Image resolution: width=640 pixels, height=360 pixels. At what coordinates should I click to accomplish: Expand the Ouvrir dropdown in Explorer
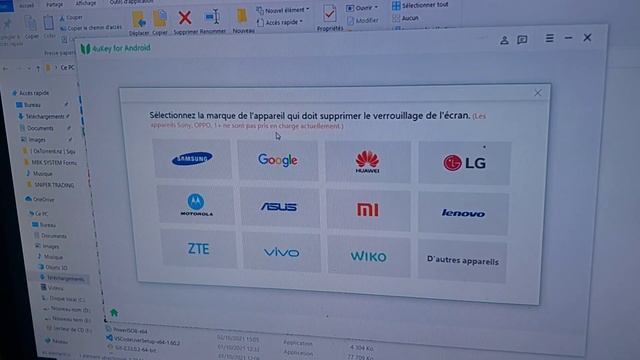(362, 8)
